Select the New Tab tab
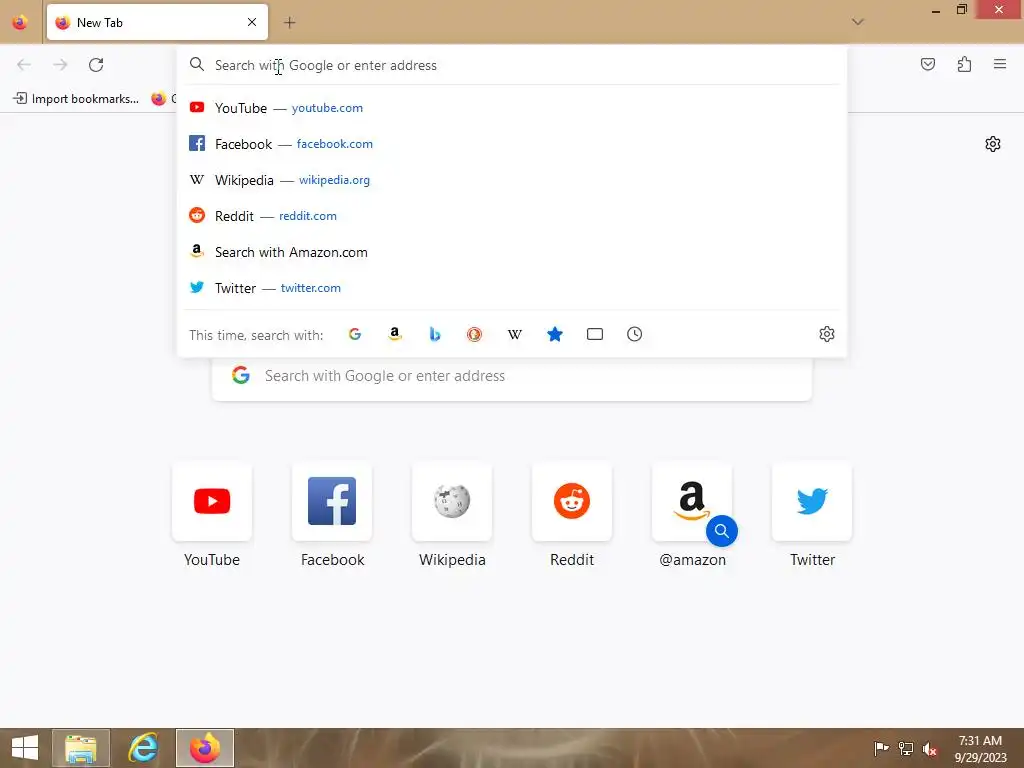The width and height of the screenshot is (1024, 768). click(x=157, y=22)
